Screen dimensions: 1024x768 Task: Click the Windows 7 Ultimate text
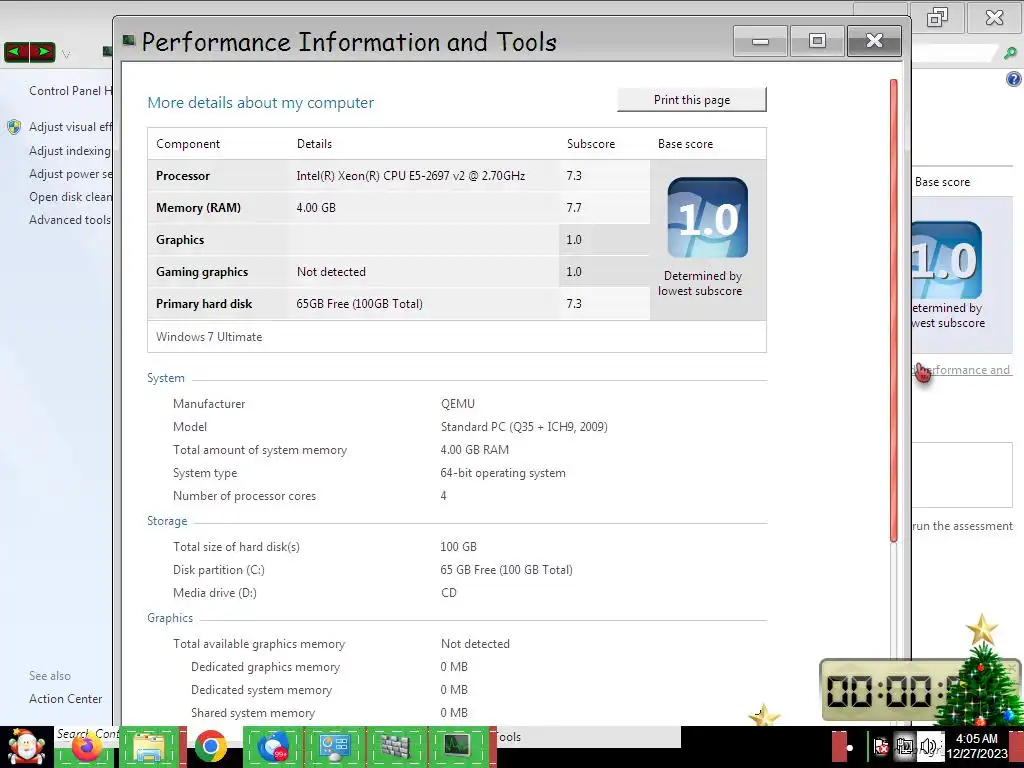209,337
